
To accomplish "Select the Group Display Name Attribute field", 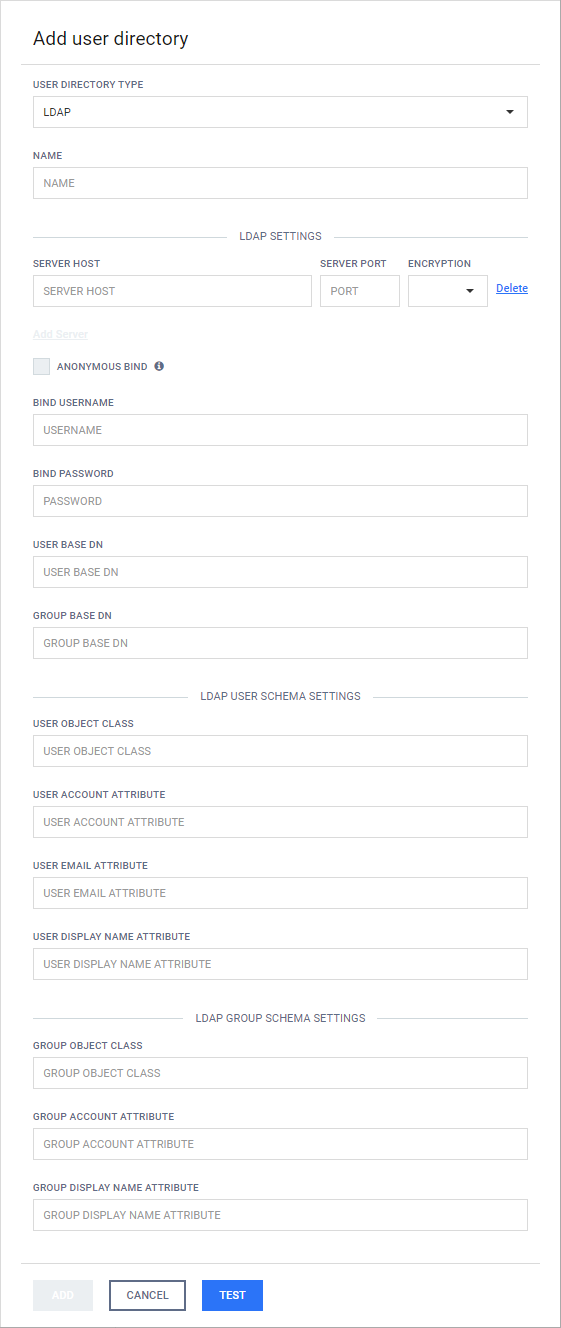I will pos(280,1215).
